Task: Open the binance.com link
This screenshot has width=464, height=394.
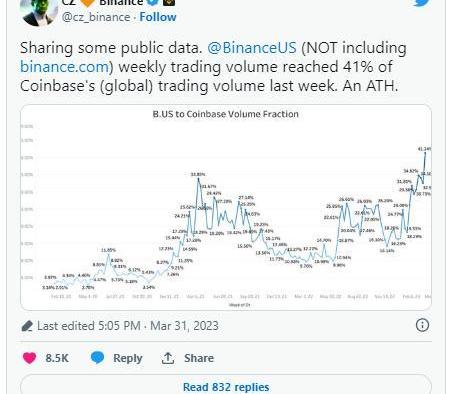Action: point(65,67)
